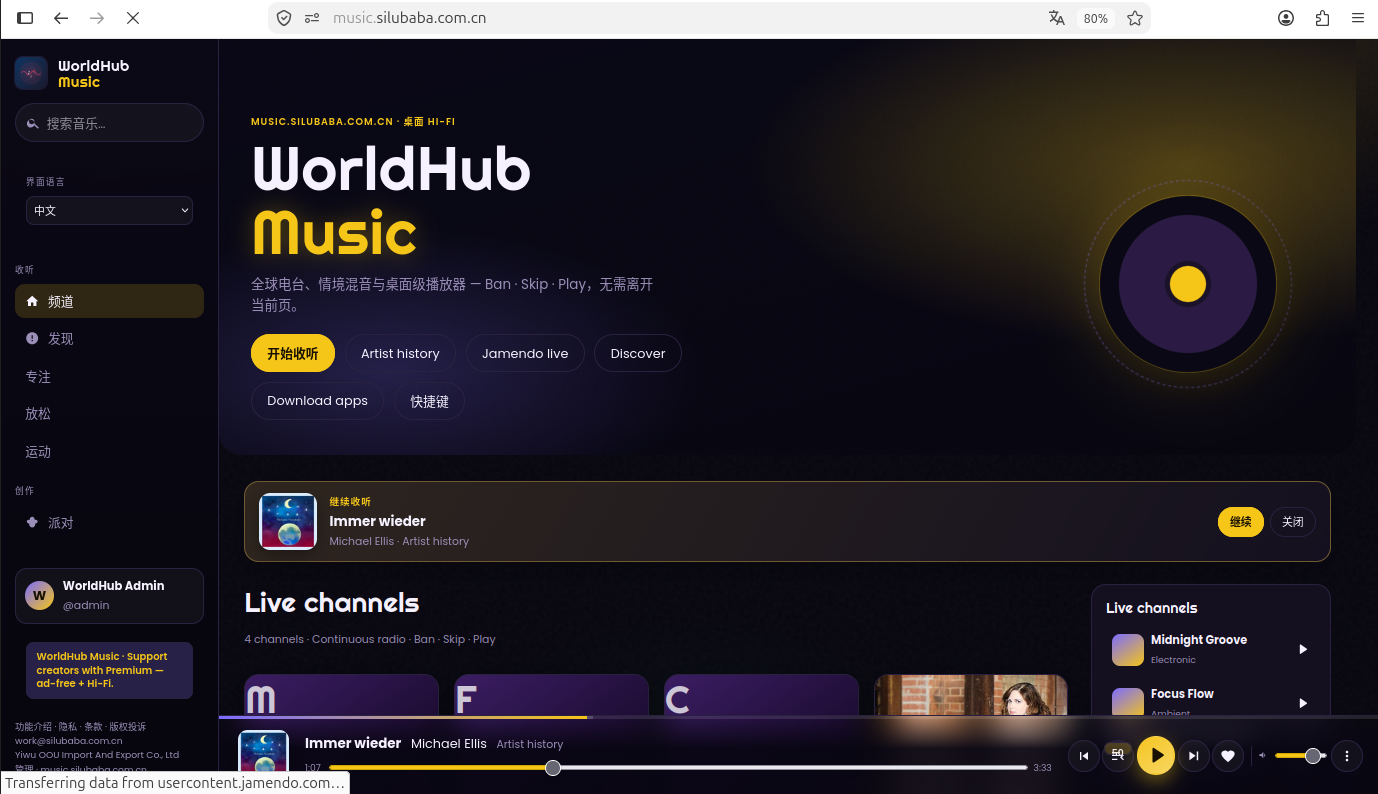1378x794 pixels.
Task: Select the 频道 sidebar item
Action: 109,301
